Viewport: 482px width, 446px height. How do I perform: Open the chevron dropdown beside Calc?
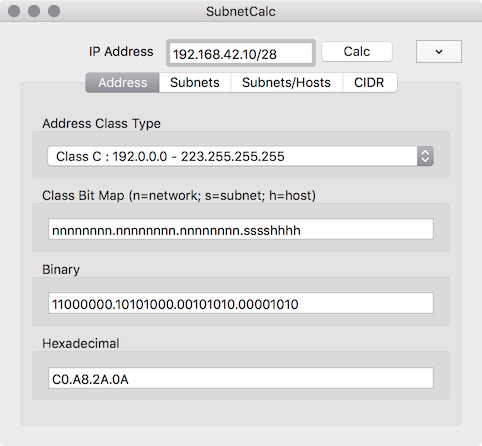click(439, 52)
